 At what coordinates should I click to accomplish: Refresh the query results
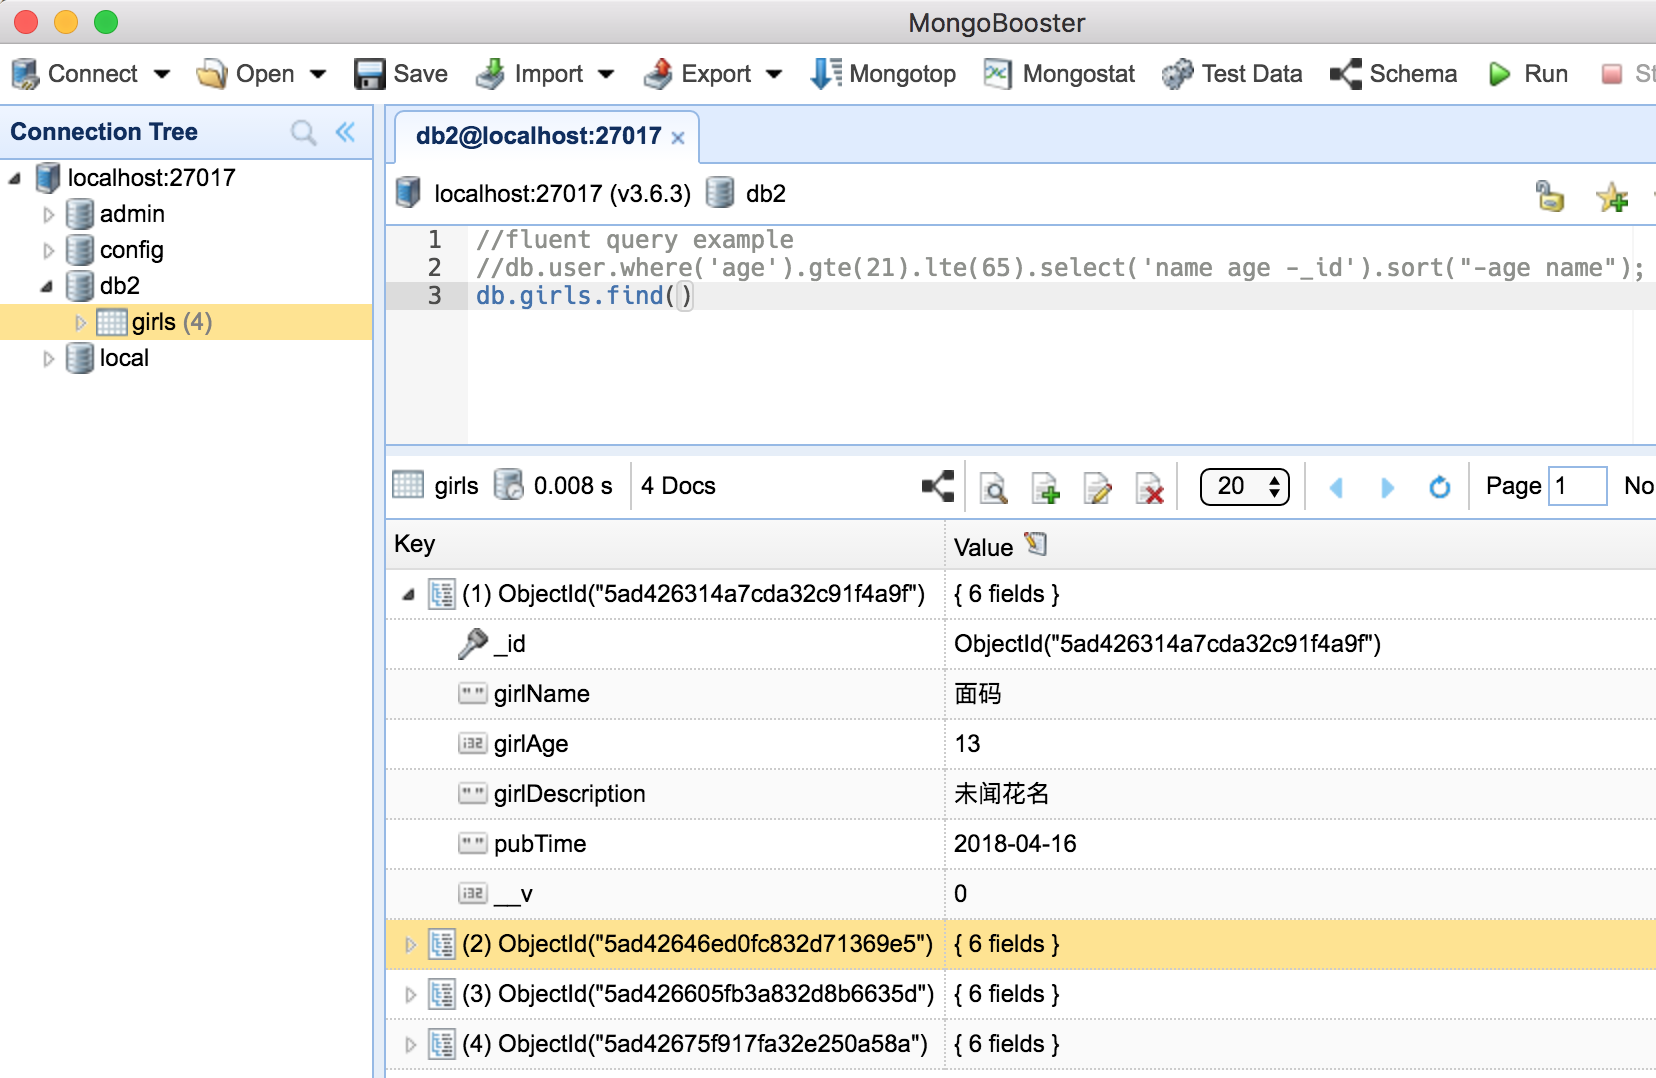[1439, 487]
